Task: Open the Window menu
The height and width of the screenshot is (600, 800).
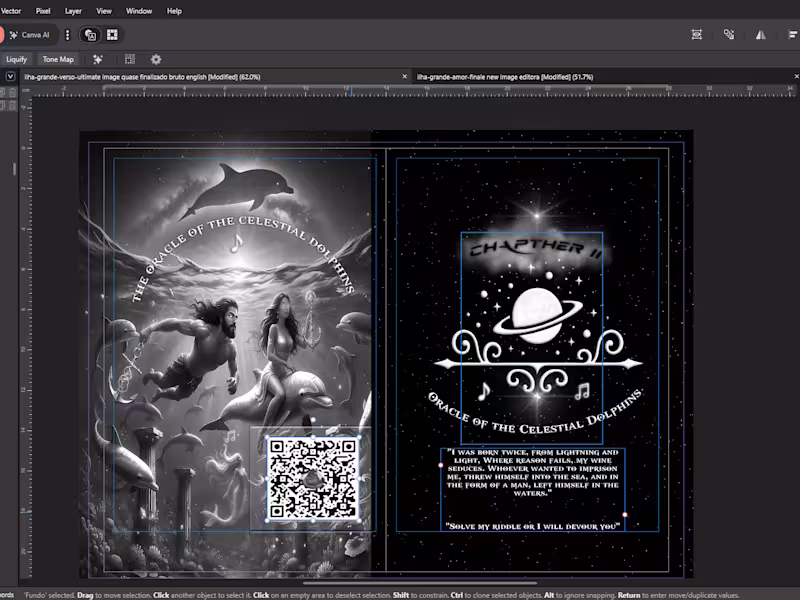Action: tap(139, 11)
